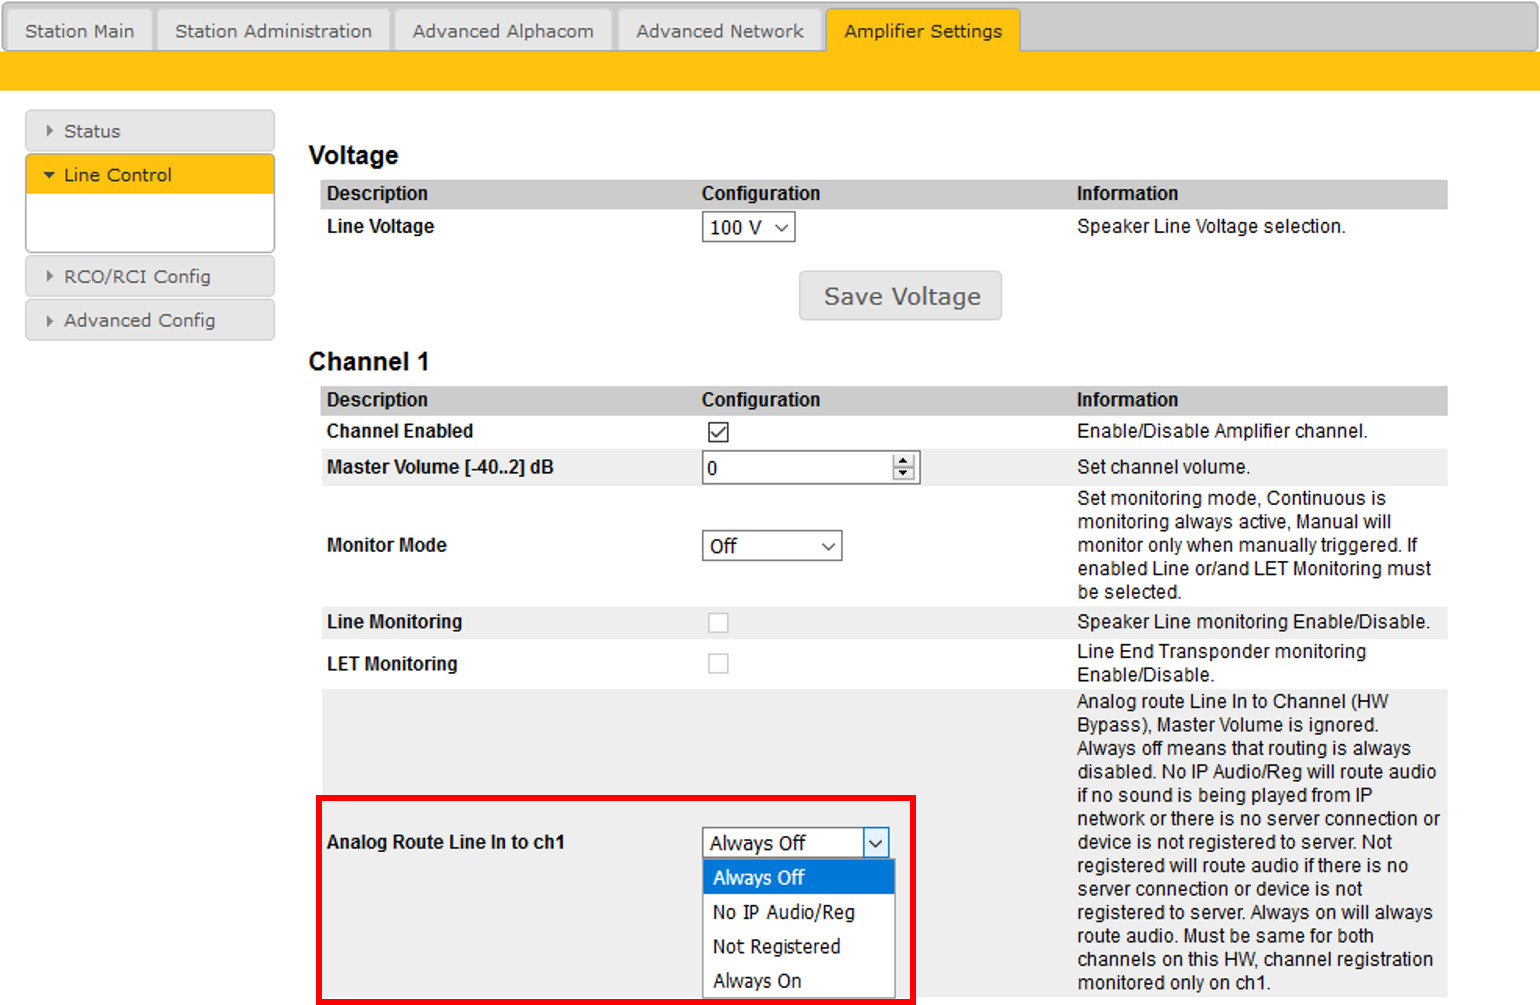
Task: Select the Amplifier Settings tab
Action: click(922, 31)
